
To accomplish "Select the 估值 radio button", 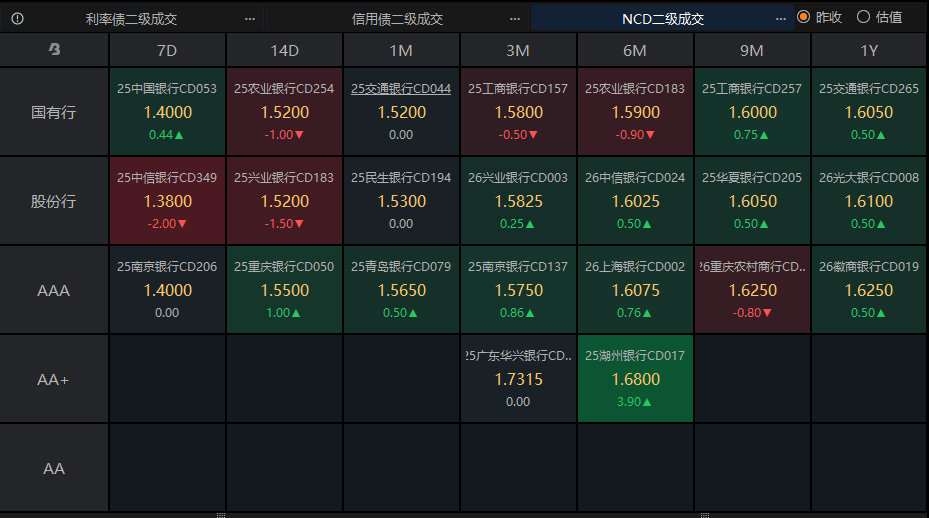I will tap(864, 17).
